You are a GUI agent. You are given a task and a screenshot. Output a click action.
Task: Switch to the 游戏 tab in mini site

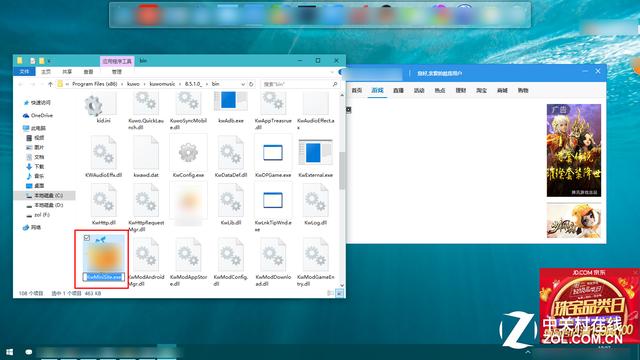coord(377,91)
